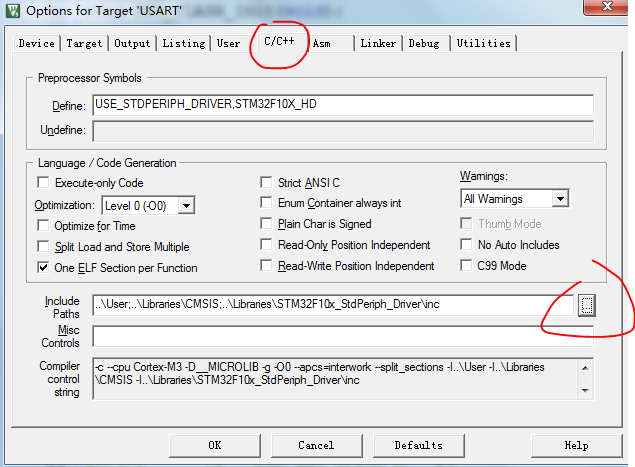Switch to the Debug tab
Screen dimensions: 635x467
point(424,43)
